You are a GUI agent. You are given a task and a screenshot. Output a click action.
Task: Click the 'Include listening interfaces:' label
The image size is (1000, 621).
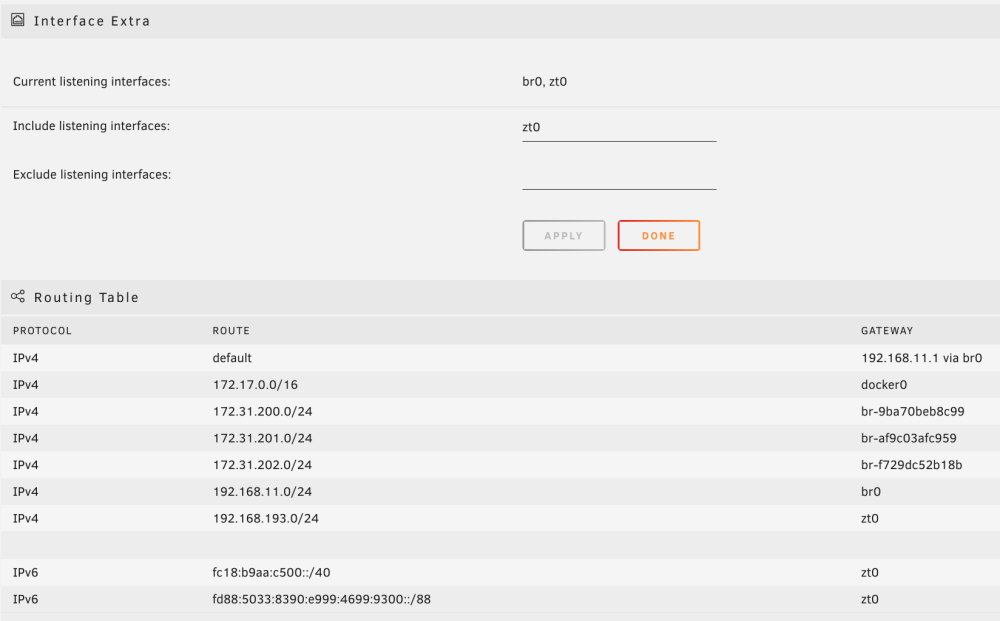click(91, 126)
